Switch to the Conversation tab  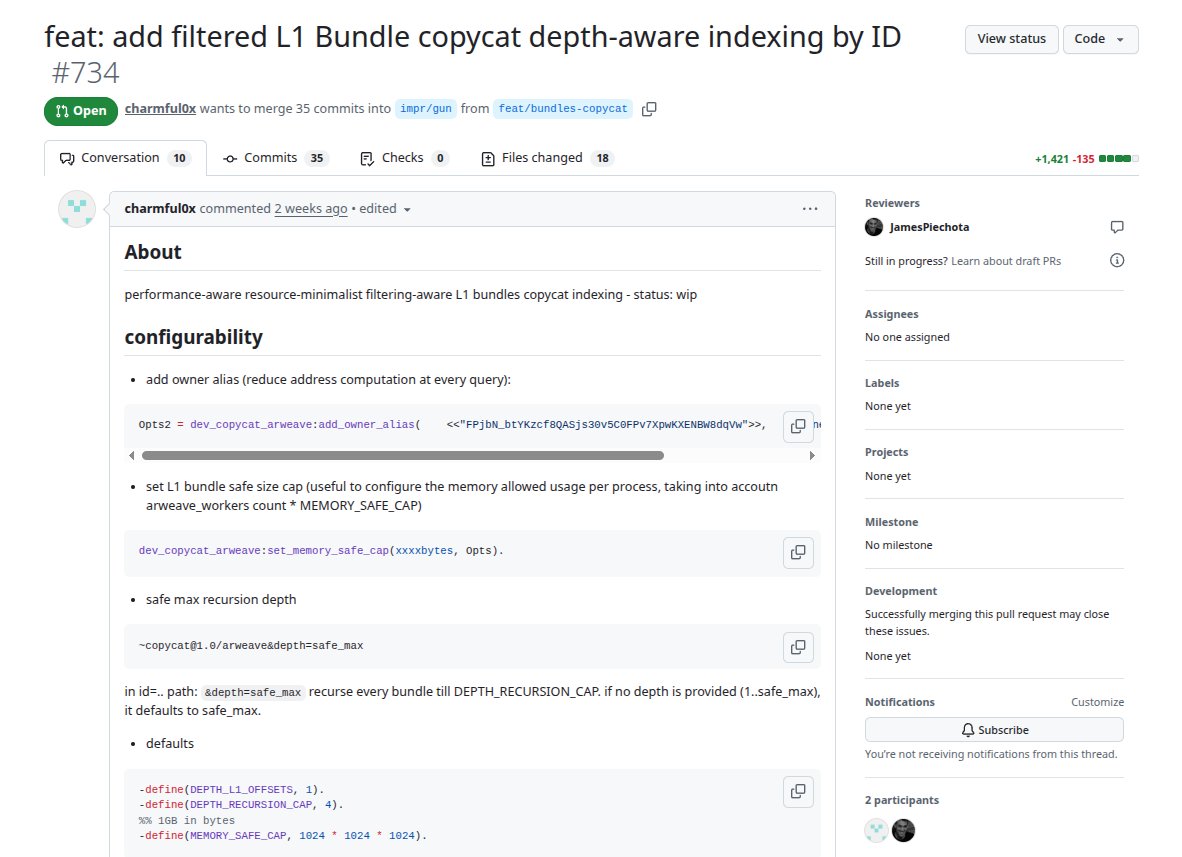coord(125,158)
